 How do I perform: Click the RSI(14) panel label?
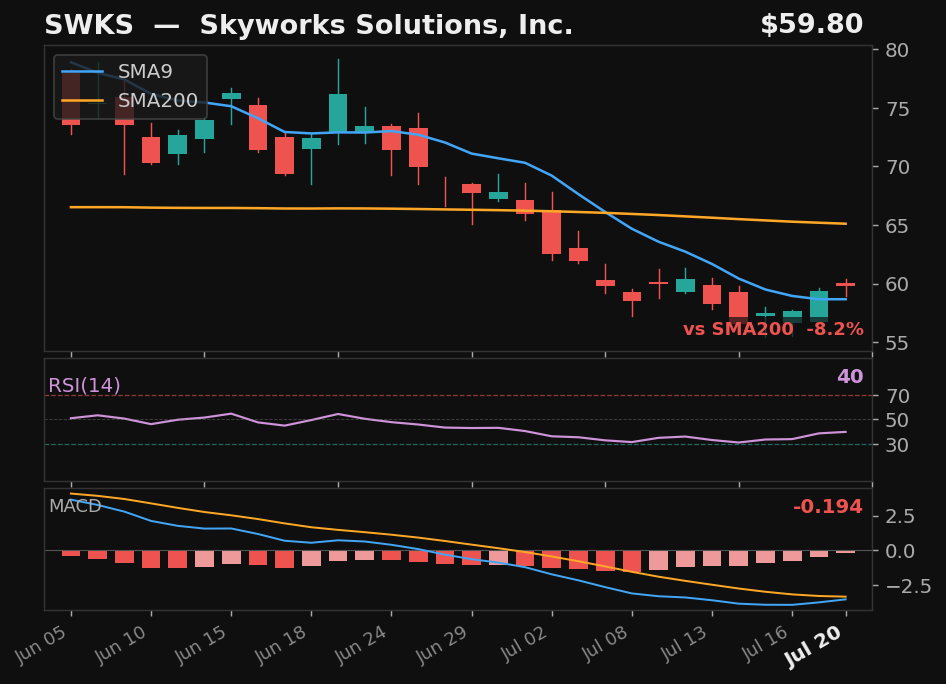tap(84, 385)
